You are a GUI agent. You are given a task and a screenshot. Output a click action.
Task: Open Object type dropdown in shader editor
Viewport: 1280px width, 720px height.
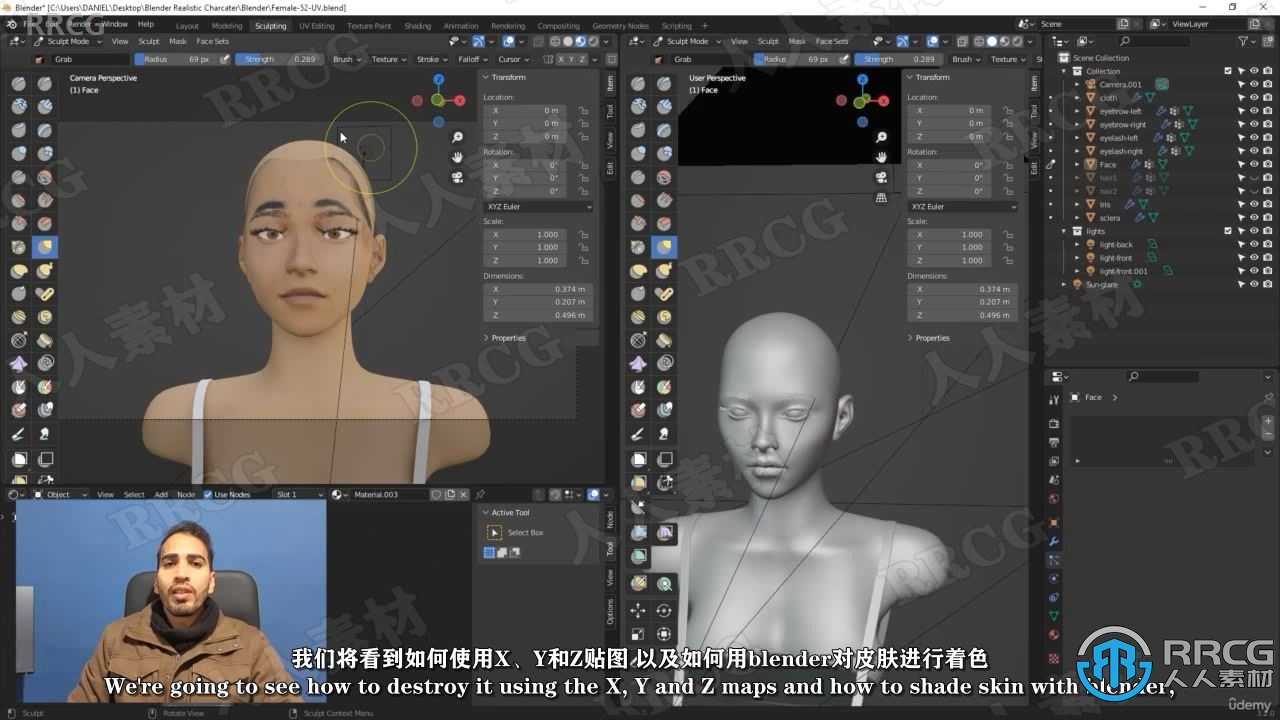[x=61, y=494]
